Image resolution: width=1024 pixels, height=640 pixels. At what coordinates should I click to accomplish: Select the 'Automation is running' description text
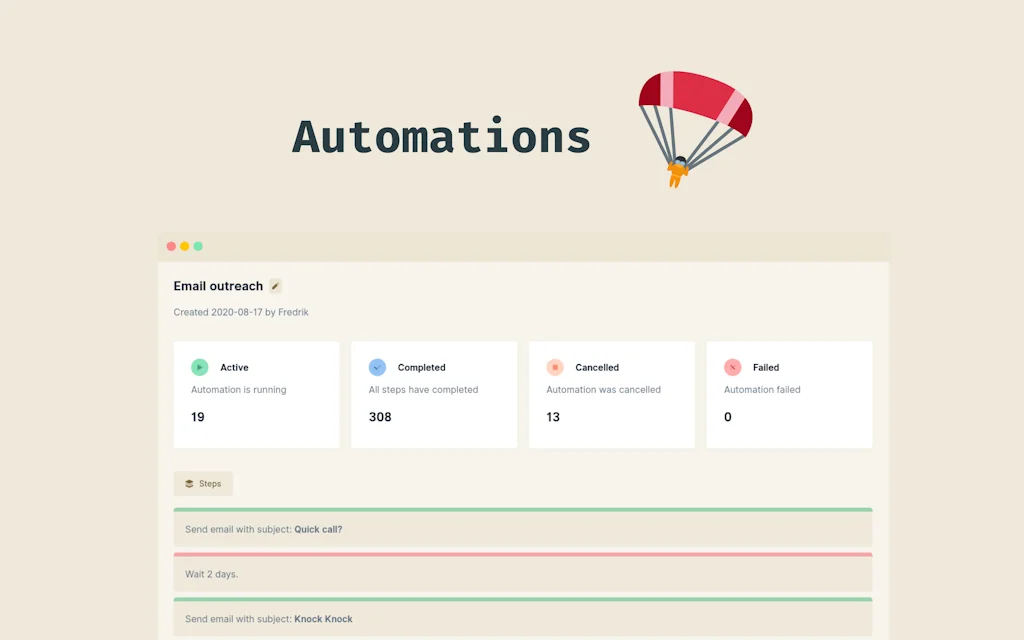pyautogui.click(x=238, y=390)
